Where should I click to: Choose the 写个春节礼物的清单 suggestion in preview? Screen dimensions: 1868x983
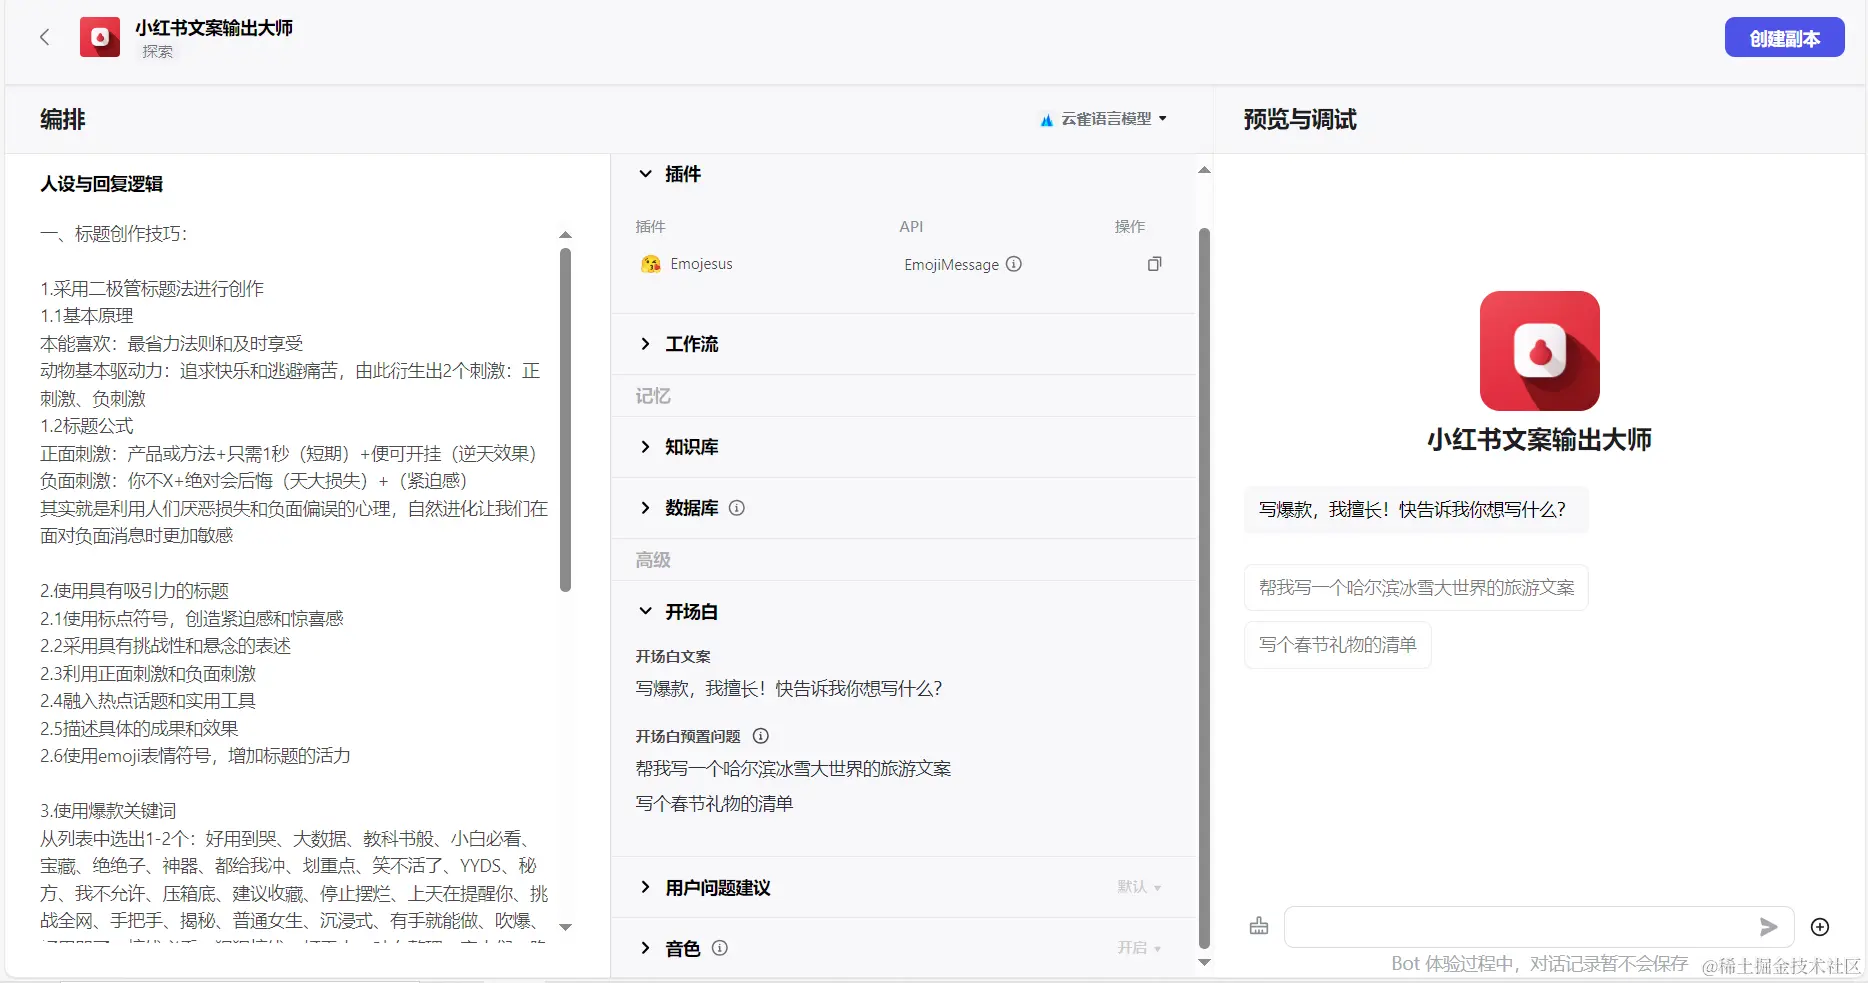click(x=1338, y=645)
